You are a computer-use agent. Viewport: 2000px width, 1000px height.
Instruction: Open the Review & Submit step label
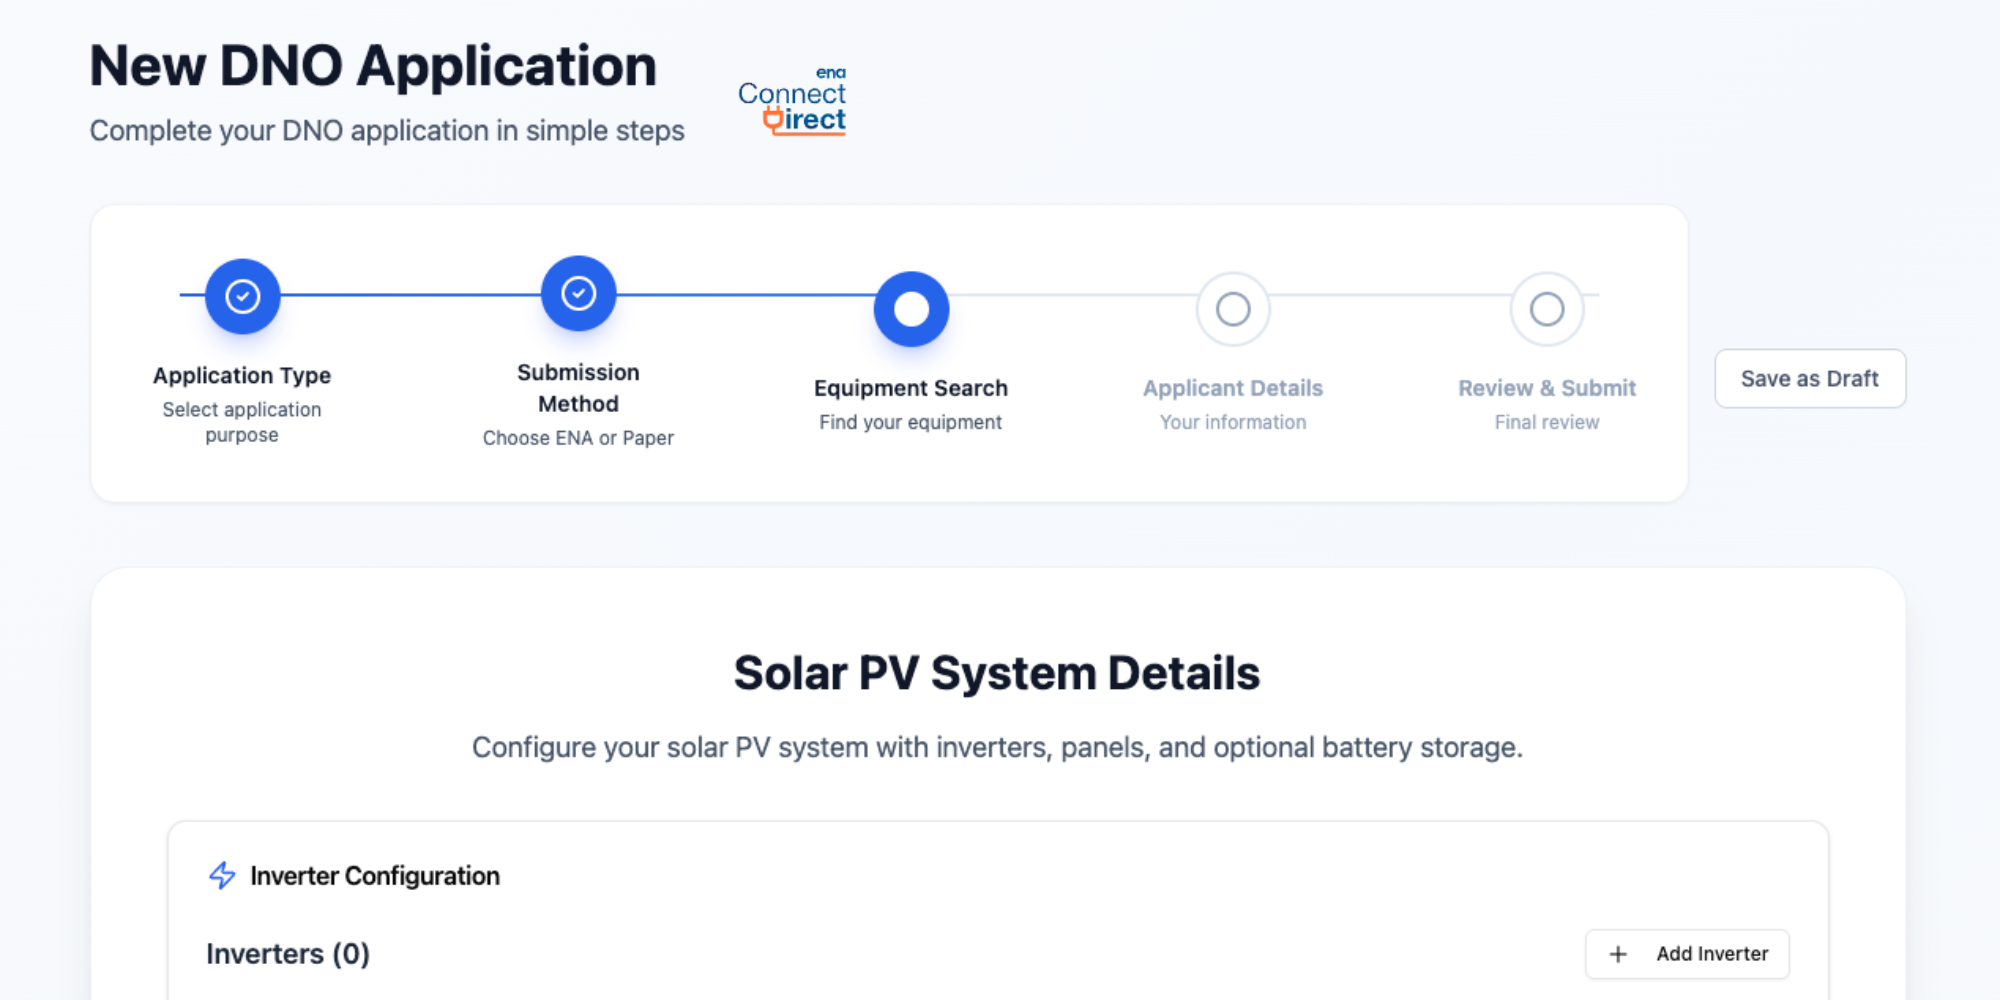pyautogui.click(x=1546, y=388)
